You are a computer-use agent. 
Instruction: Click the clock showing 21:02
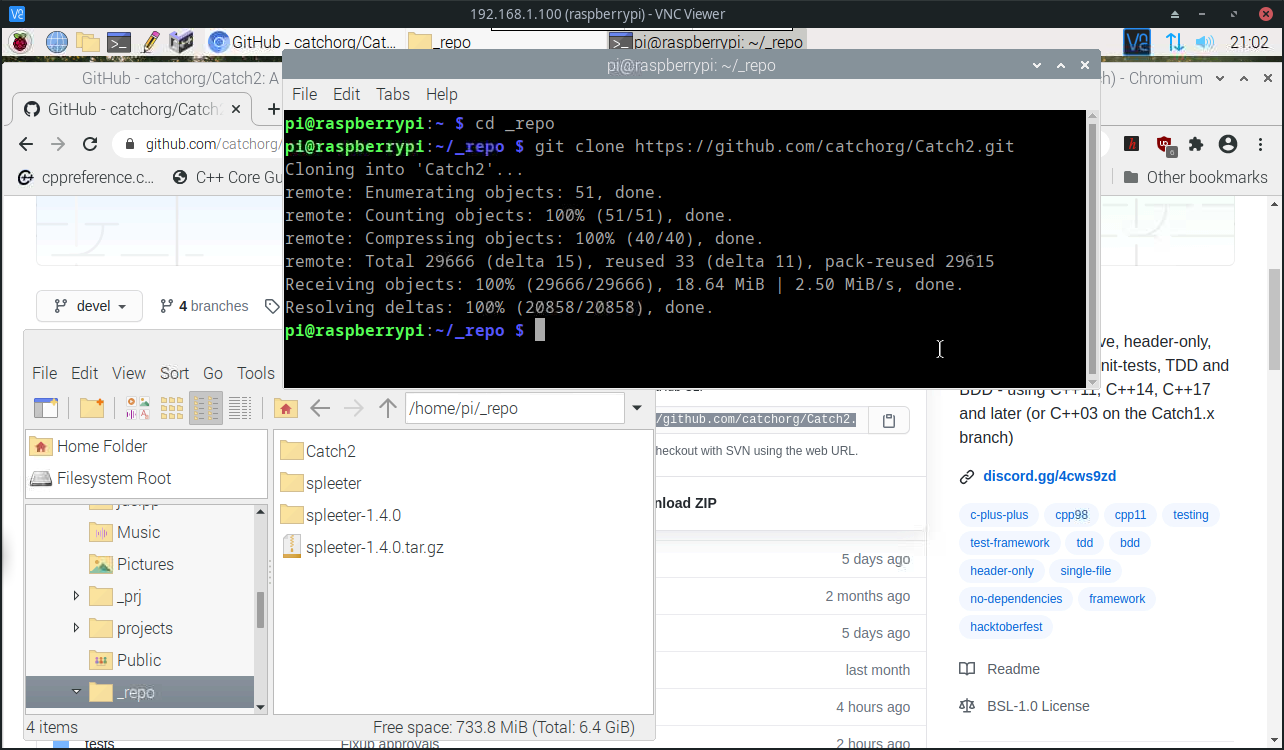(1249, 43)
